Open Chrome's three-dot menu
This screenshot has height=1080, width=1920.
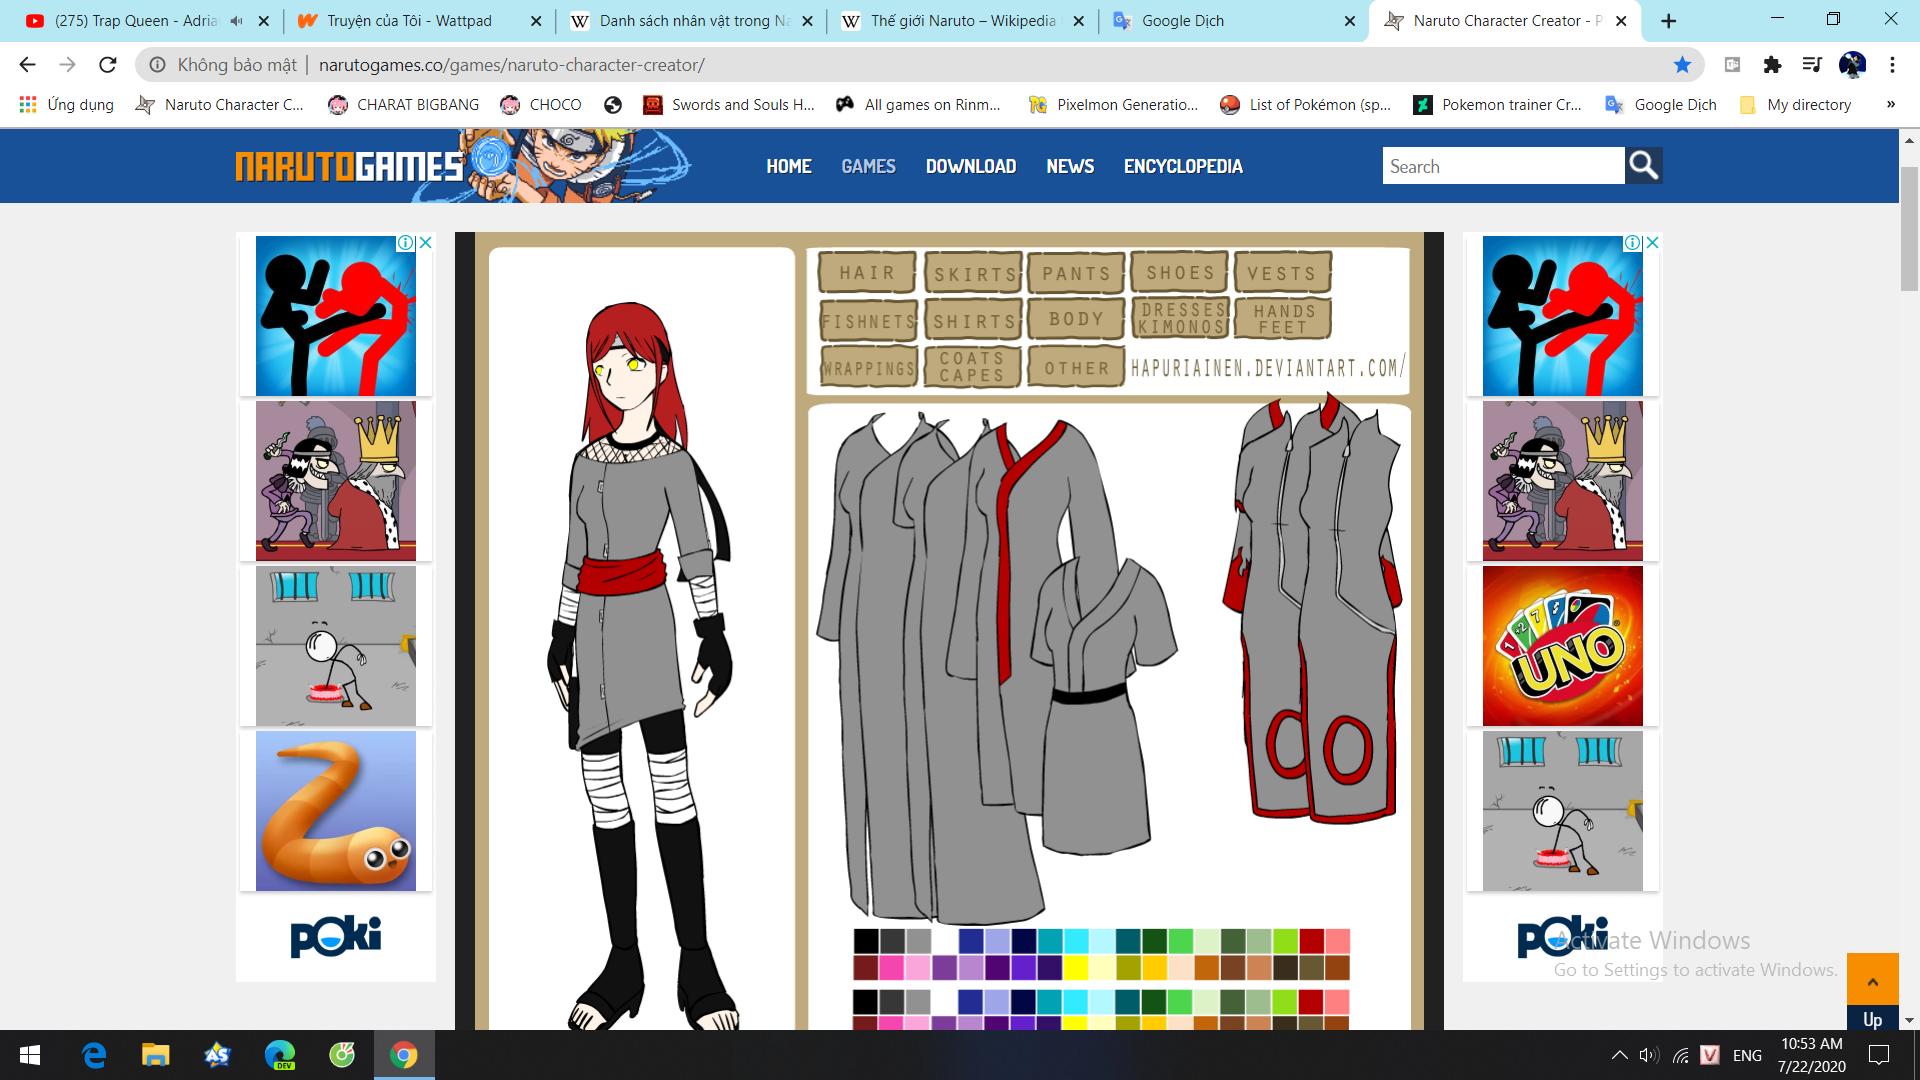[x=1892, y=65]
